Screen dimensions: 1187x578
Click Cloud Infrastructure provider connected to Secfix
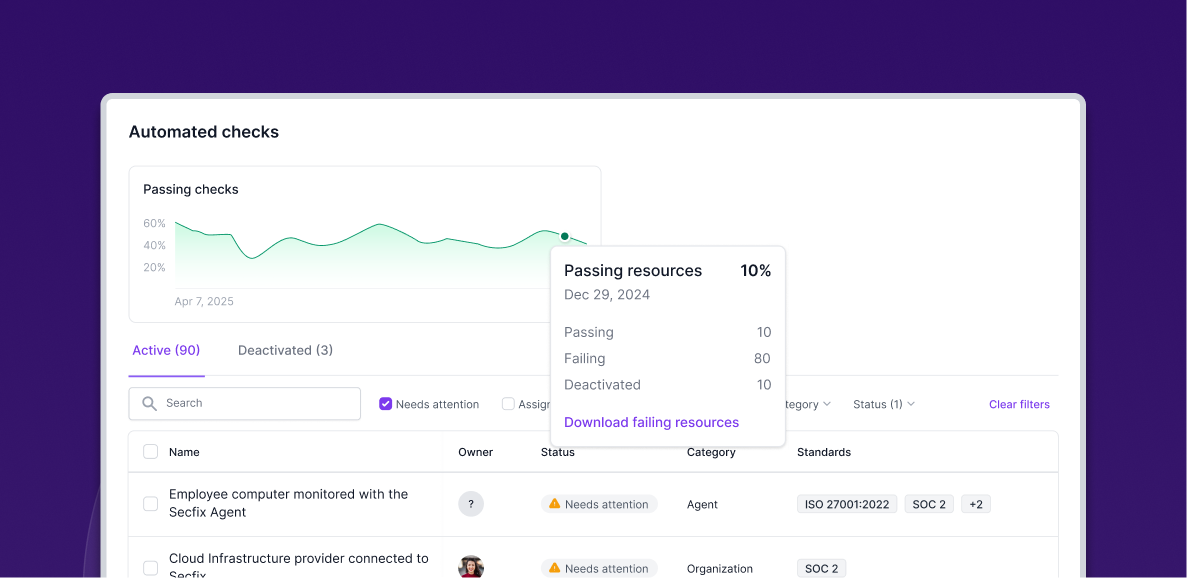point(298,567)
